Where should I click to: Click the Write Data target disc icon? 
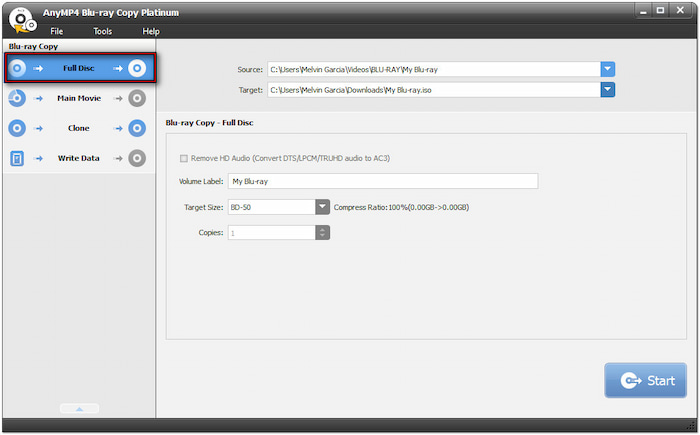coord(138,158)
